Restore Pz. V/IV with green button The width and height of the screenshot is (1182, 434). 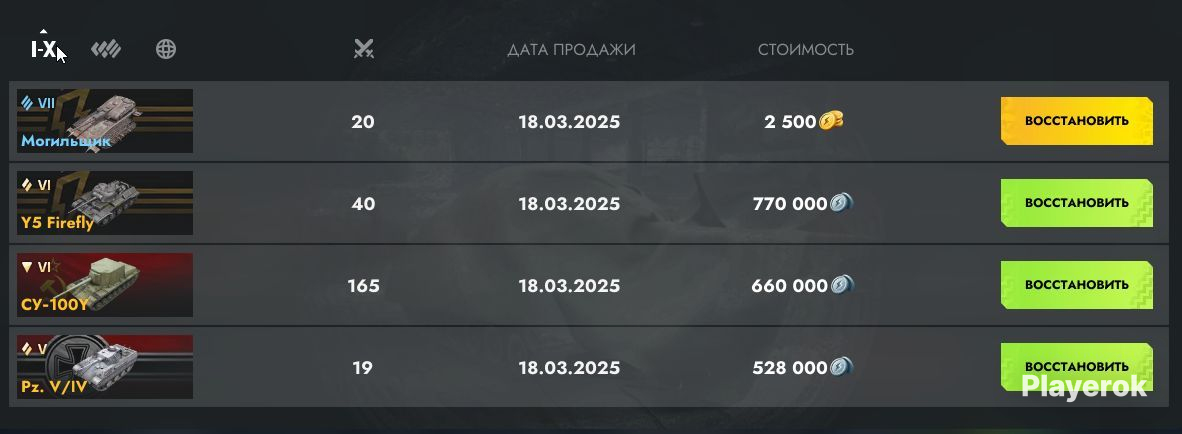(1076, 367)
